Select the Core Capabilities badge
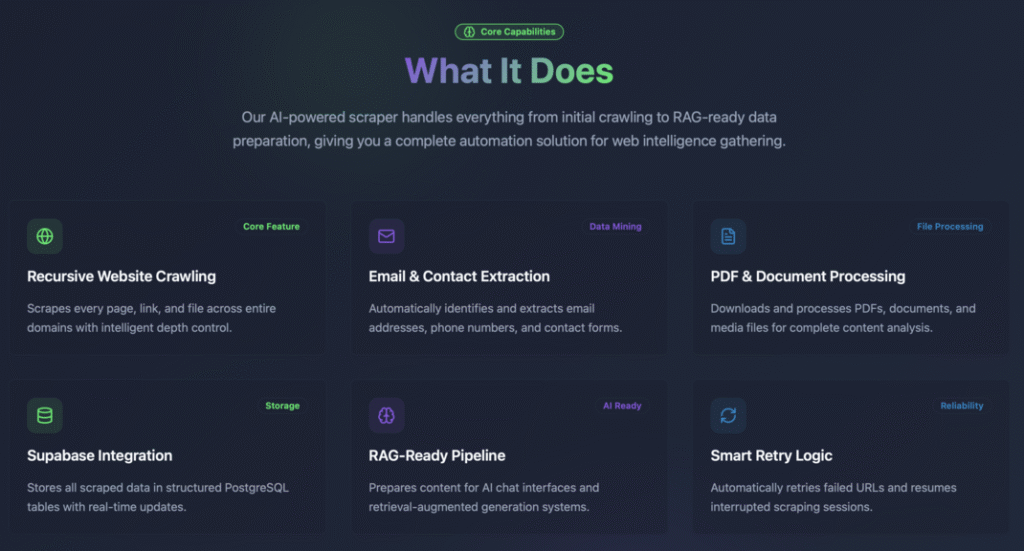 tap(509, 32)
